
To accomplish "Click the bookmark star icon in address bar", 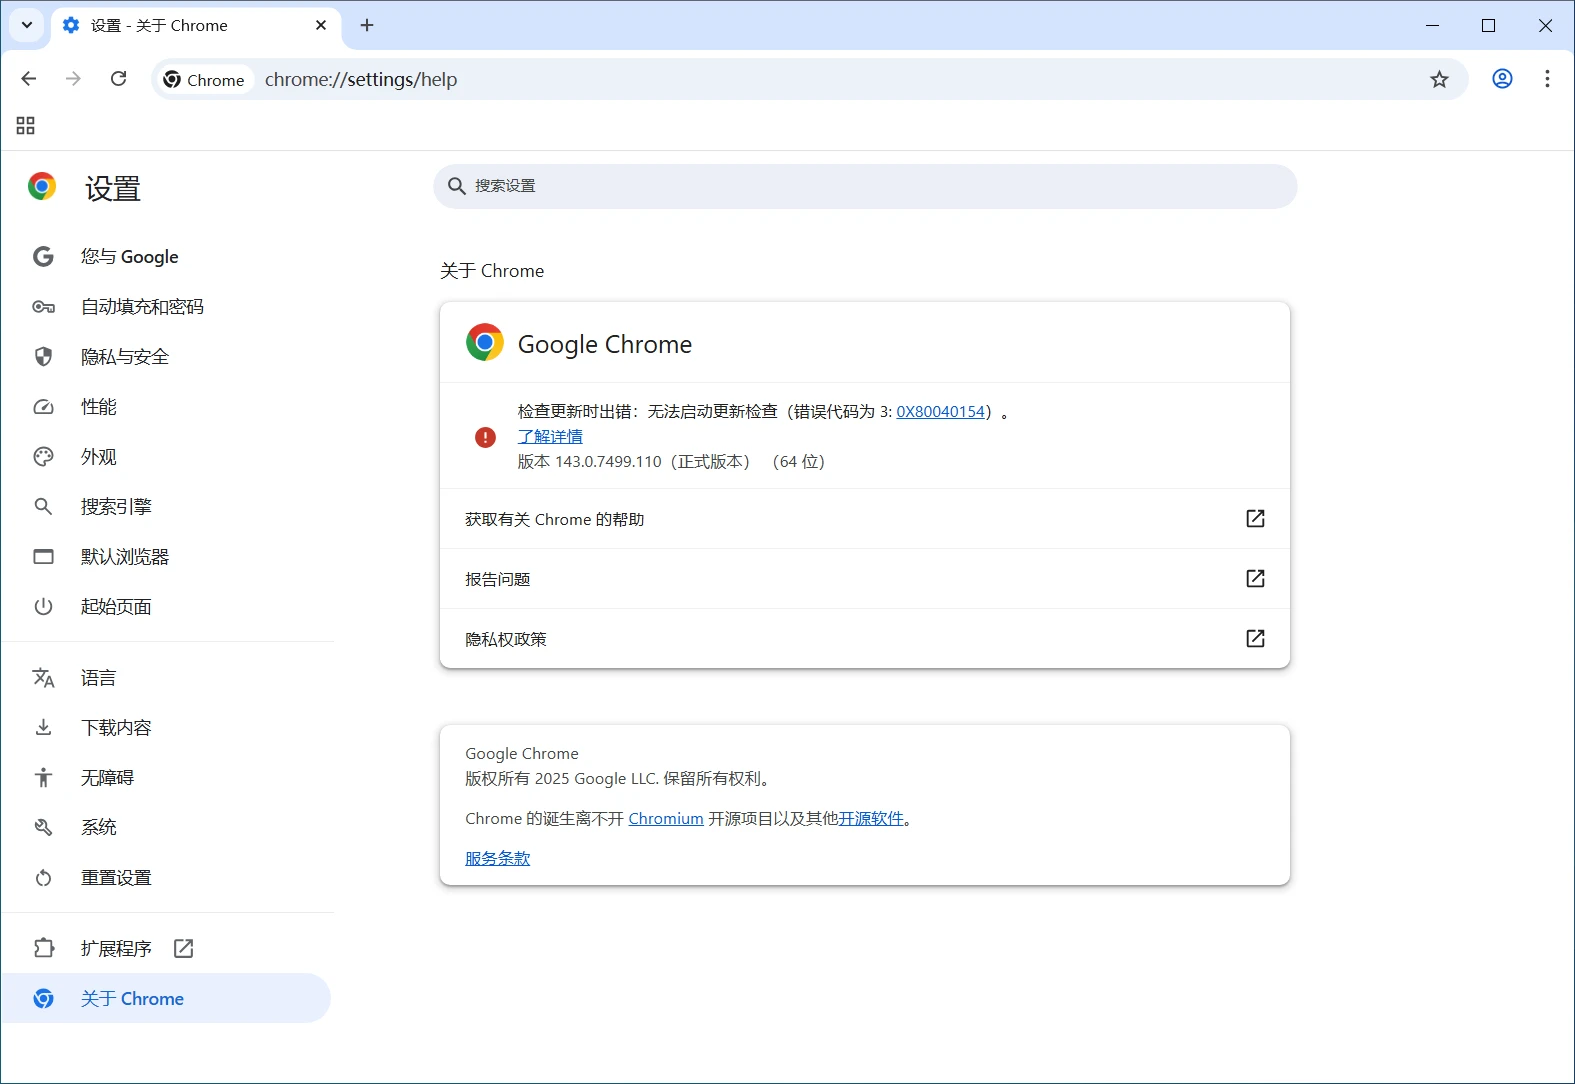I will [1439, 80].
